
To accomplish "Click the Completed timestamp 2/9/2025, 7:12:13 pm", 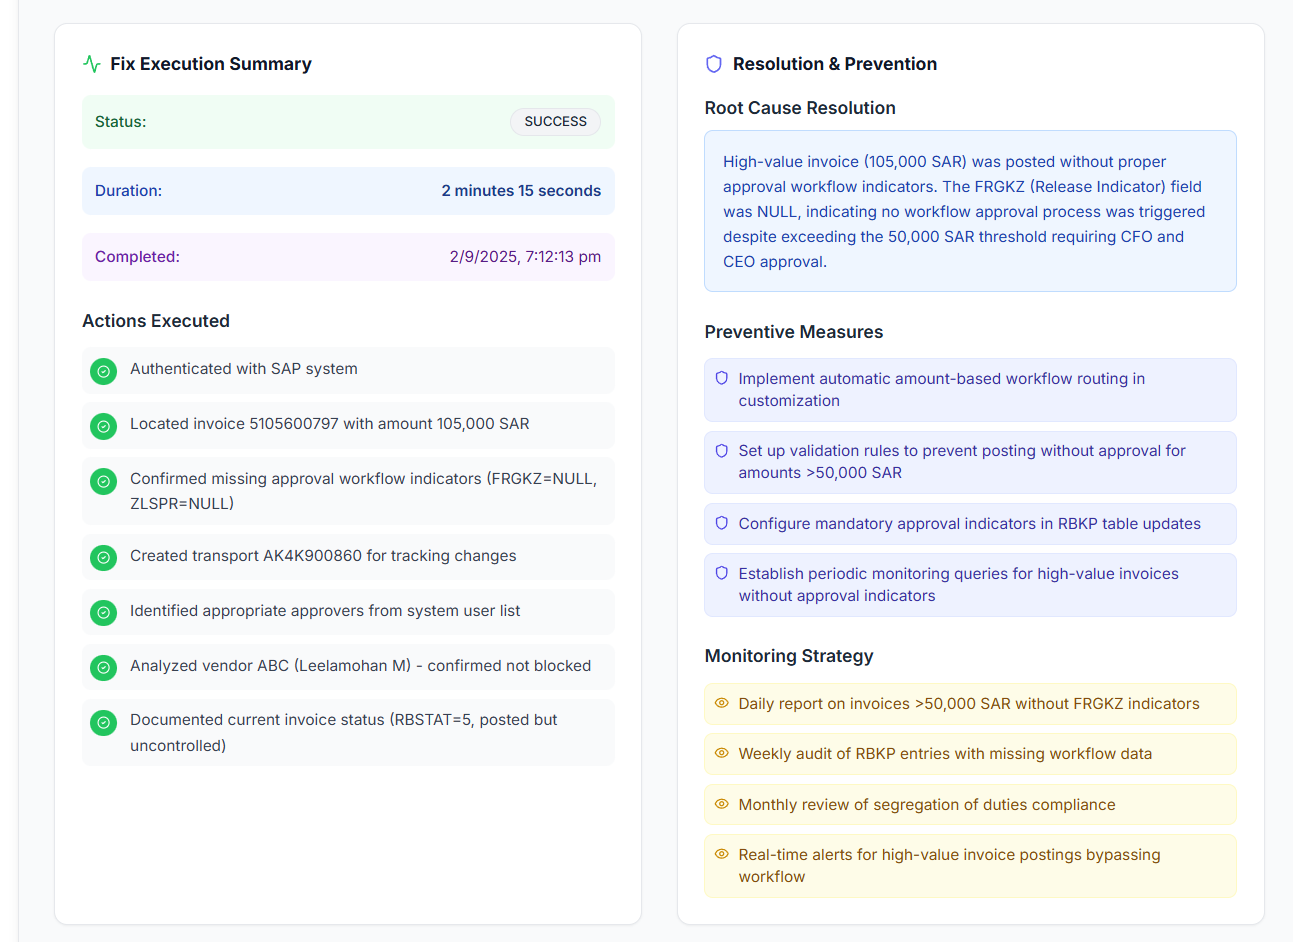I will point(525,257).
